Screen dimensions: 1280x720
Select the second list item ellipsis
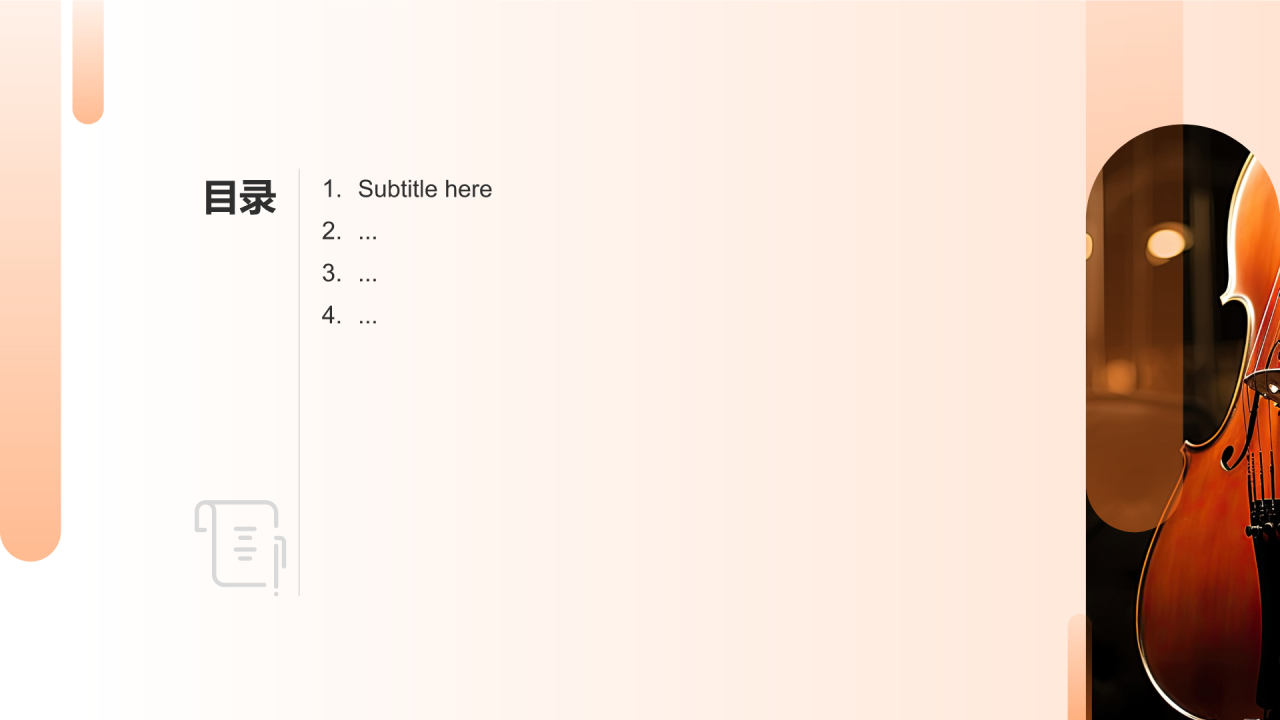coord(367,232)
